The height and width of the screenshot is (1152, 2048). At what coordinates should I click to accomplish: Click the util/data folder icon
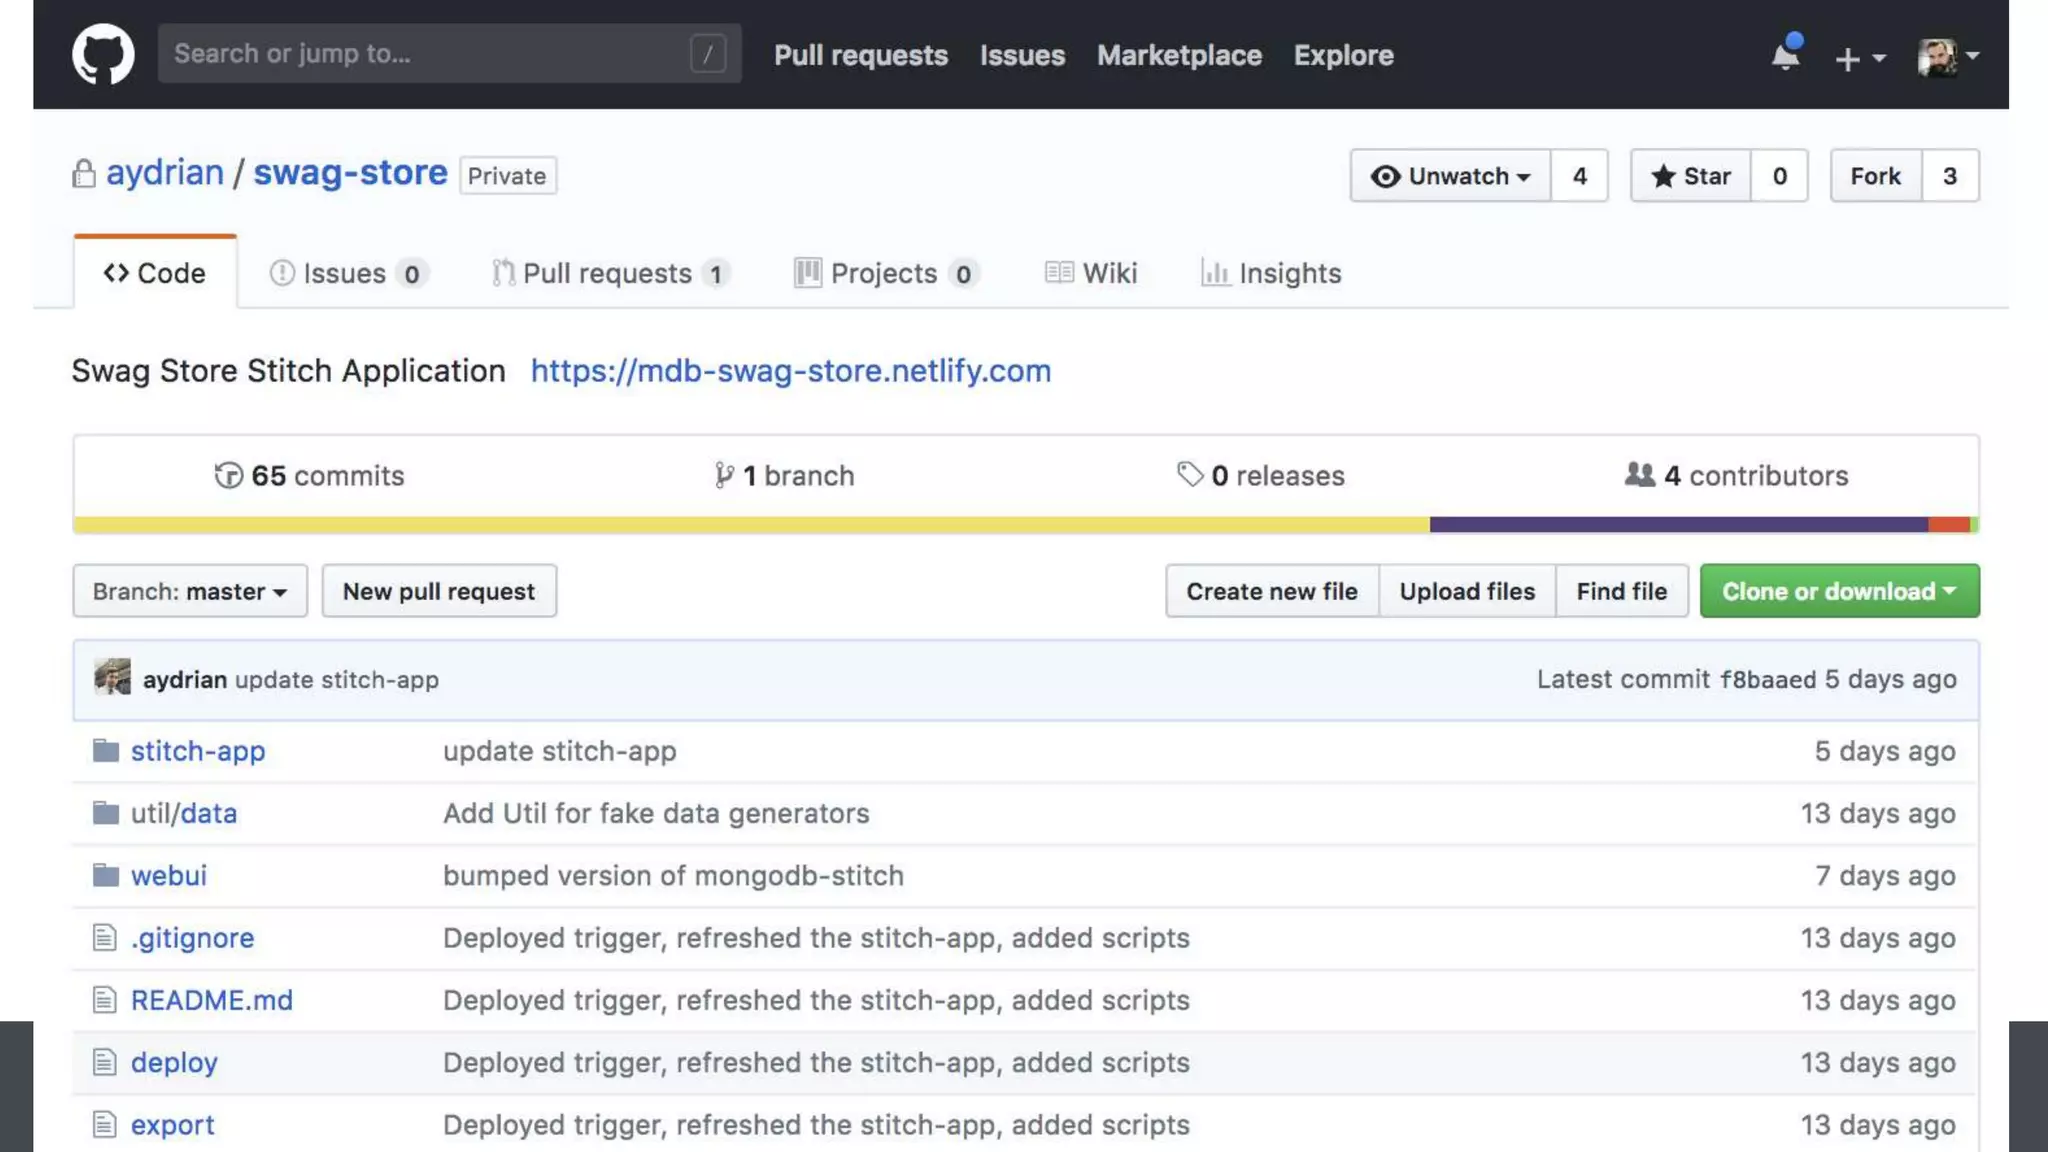click(105, 812)
